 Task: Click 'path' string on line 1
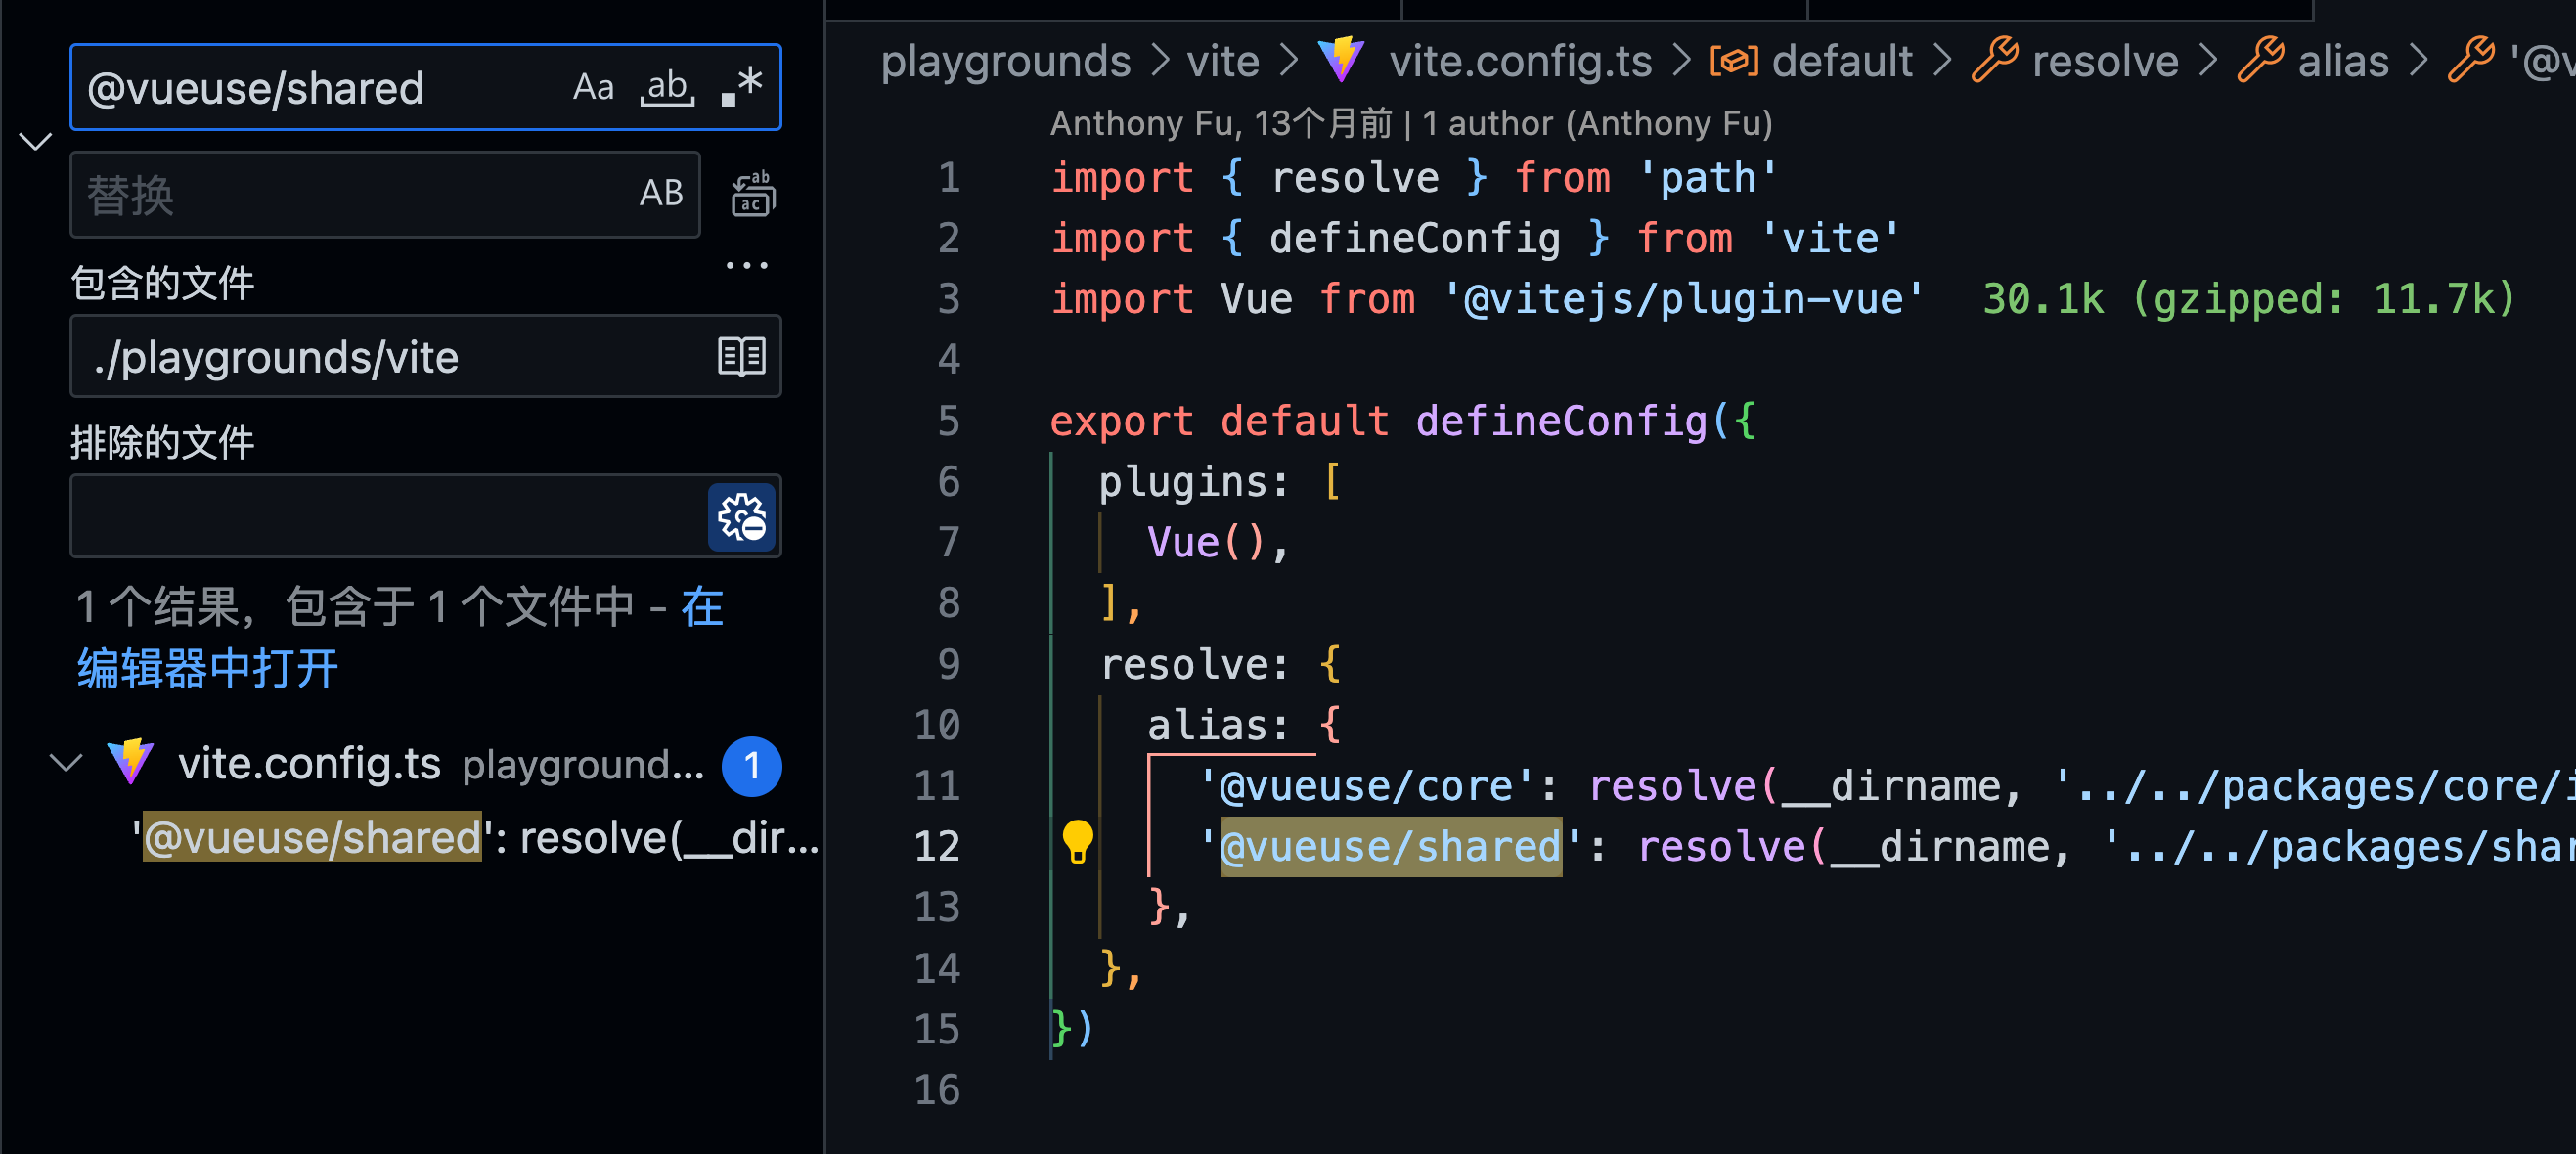click(1708, 177)
